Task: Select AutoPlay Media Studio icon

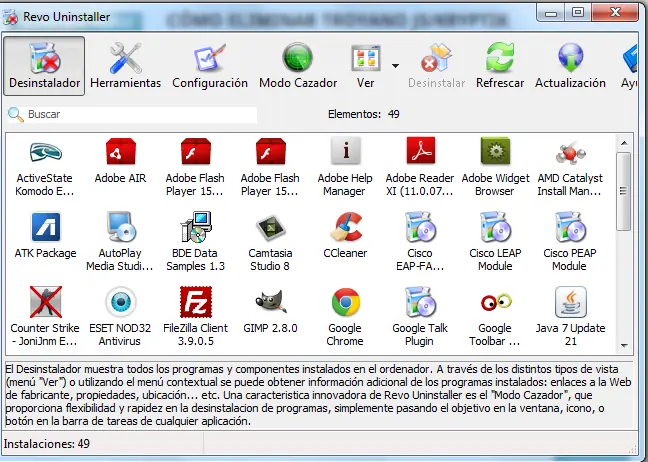Action: [120, 226]
